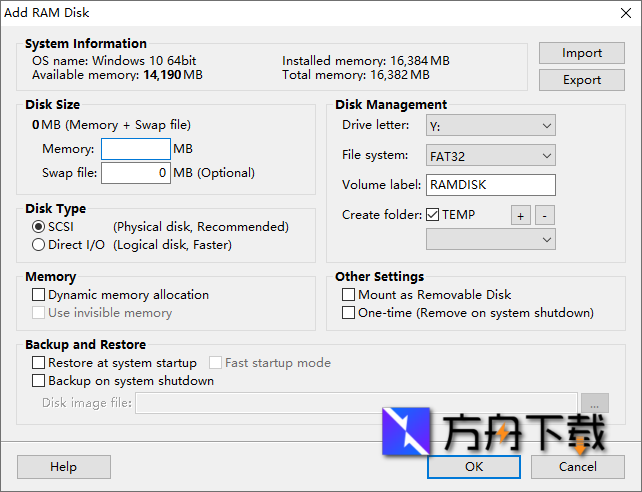Toggle Backup on system shutdown
Screen dimensions: 642x492
39,381
